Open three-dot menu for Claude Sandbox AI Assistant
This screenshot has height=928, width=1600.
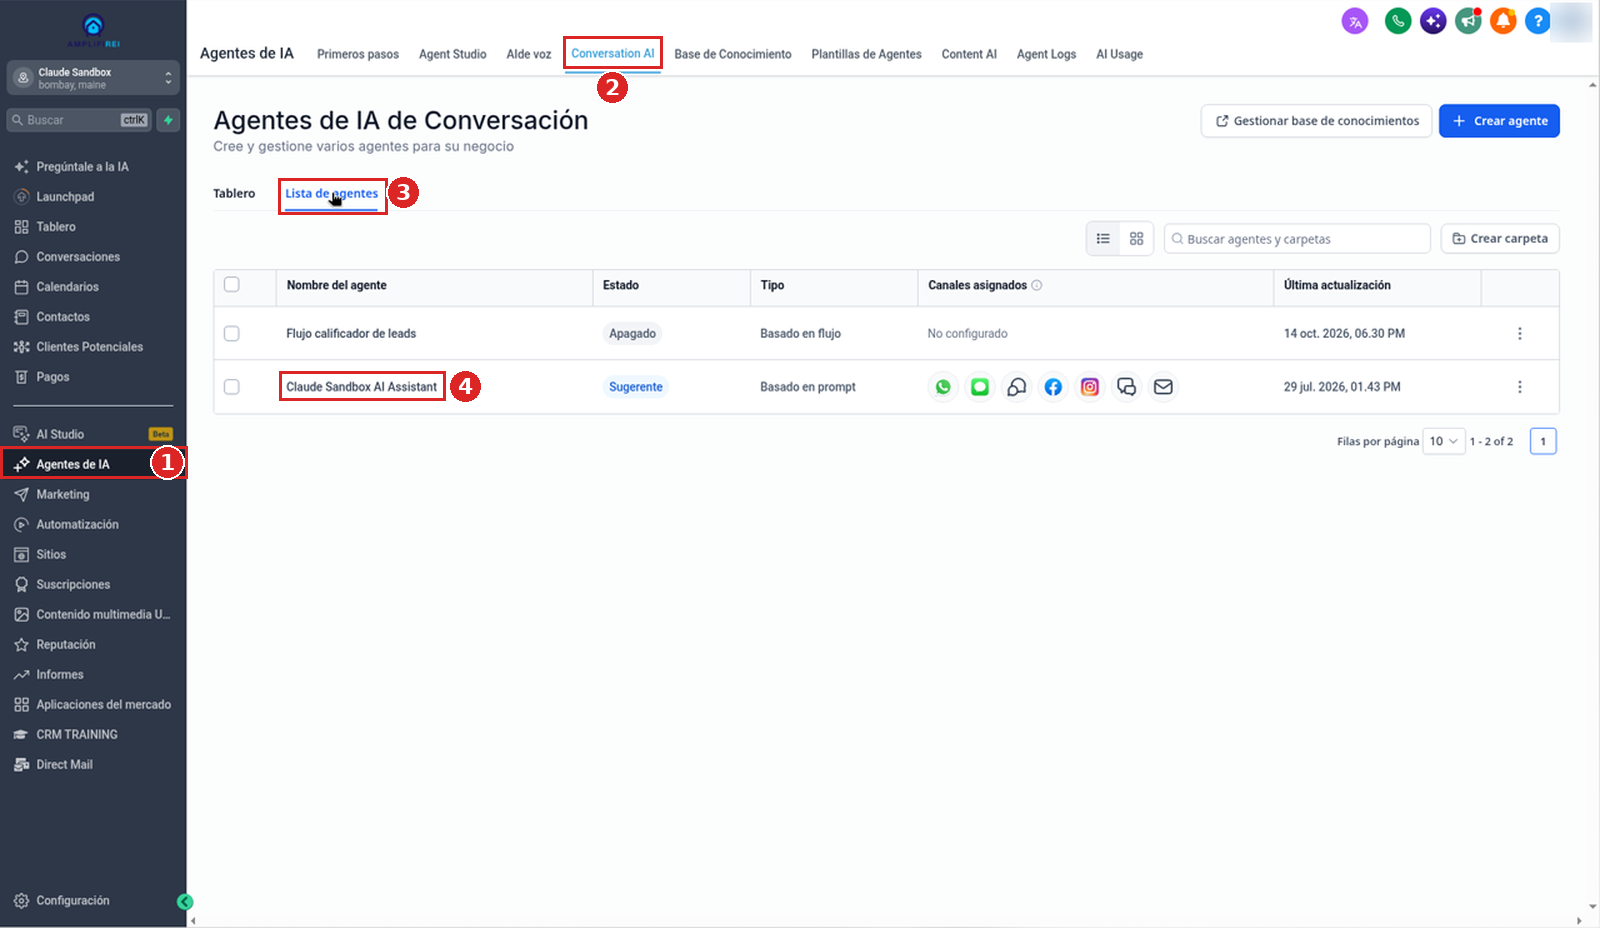1519,387
